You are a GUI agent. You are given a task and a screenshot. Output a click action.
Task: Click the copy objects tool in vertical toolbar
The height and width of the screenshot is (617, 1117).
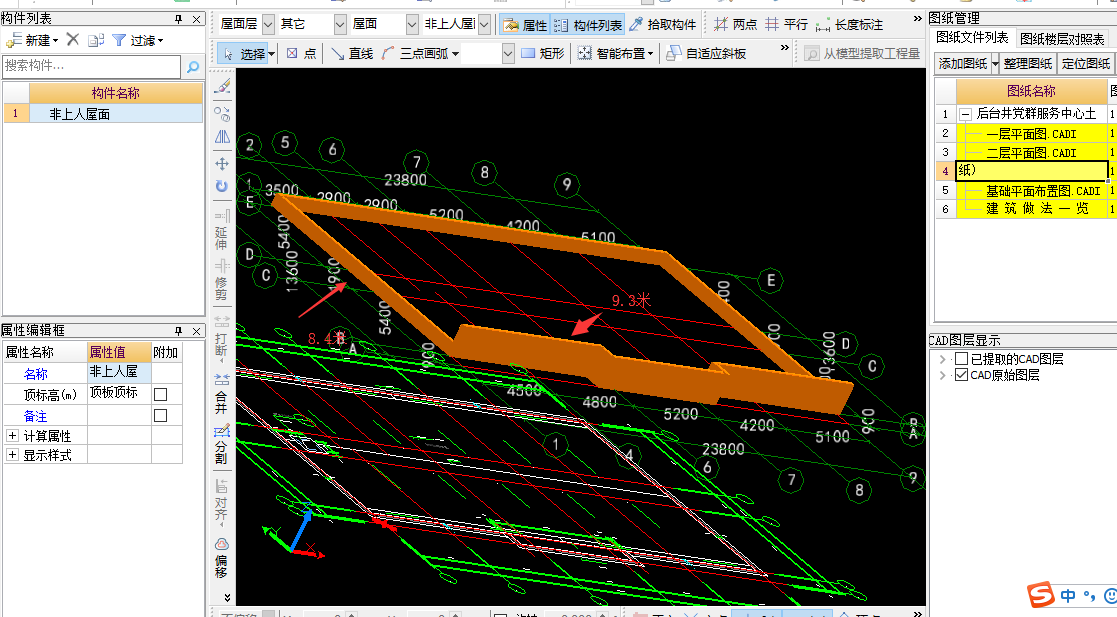(222, 113)
